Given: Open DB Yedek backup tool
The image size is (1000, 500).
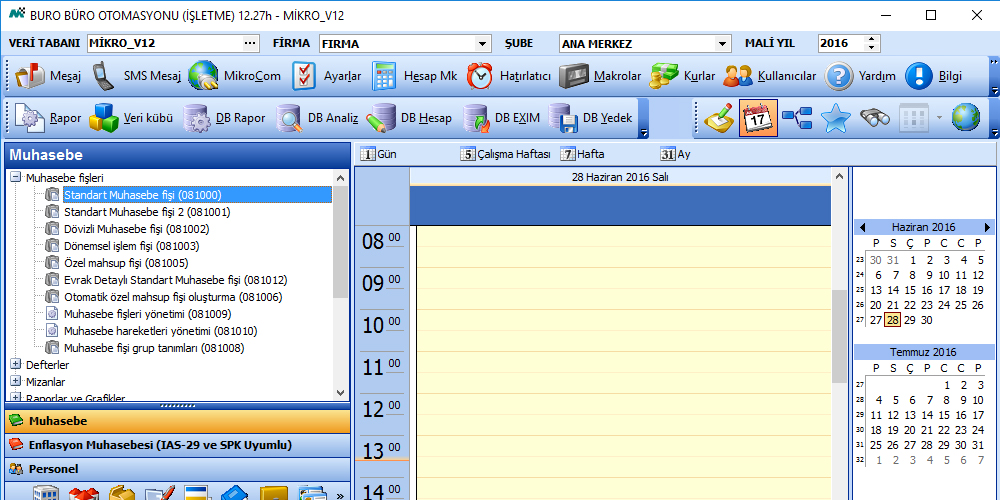Looking at the screenshot, I should pos(591,118).
